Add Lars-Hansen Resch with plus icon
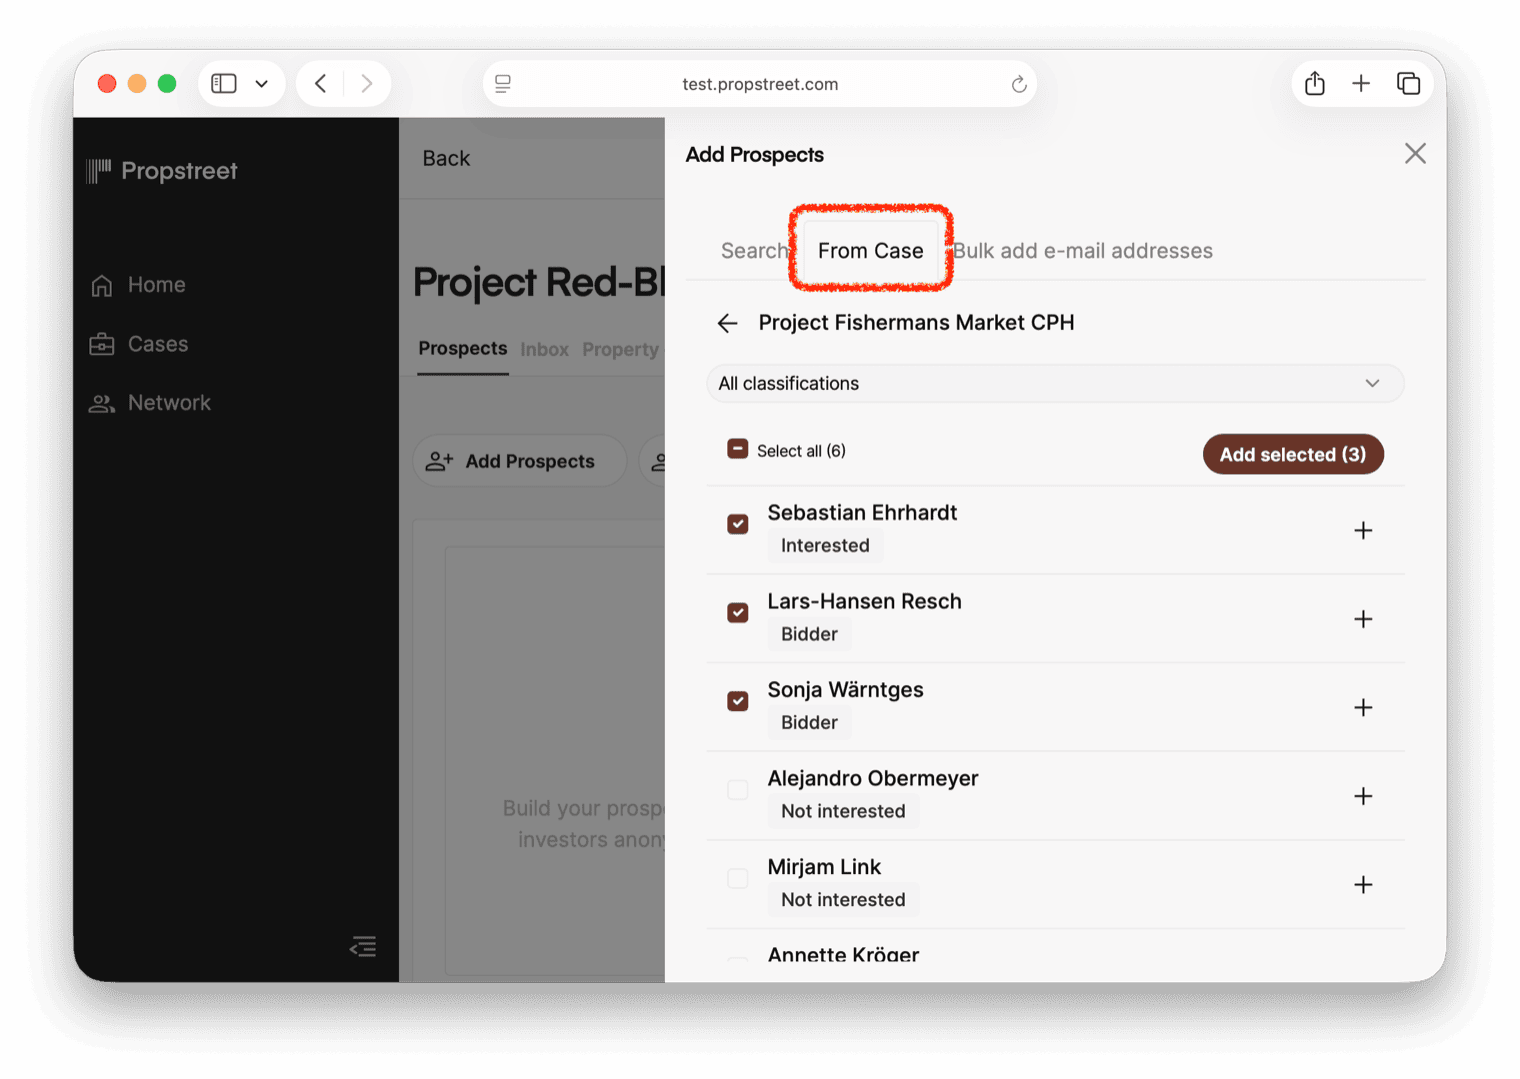1520x1079 pixels. (1362, 619)
